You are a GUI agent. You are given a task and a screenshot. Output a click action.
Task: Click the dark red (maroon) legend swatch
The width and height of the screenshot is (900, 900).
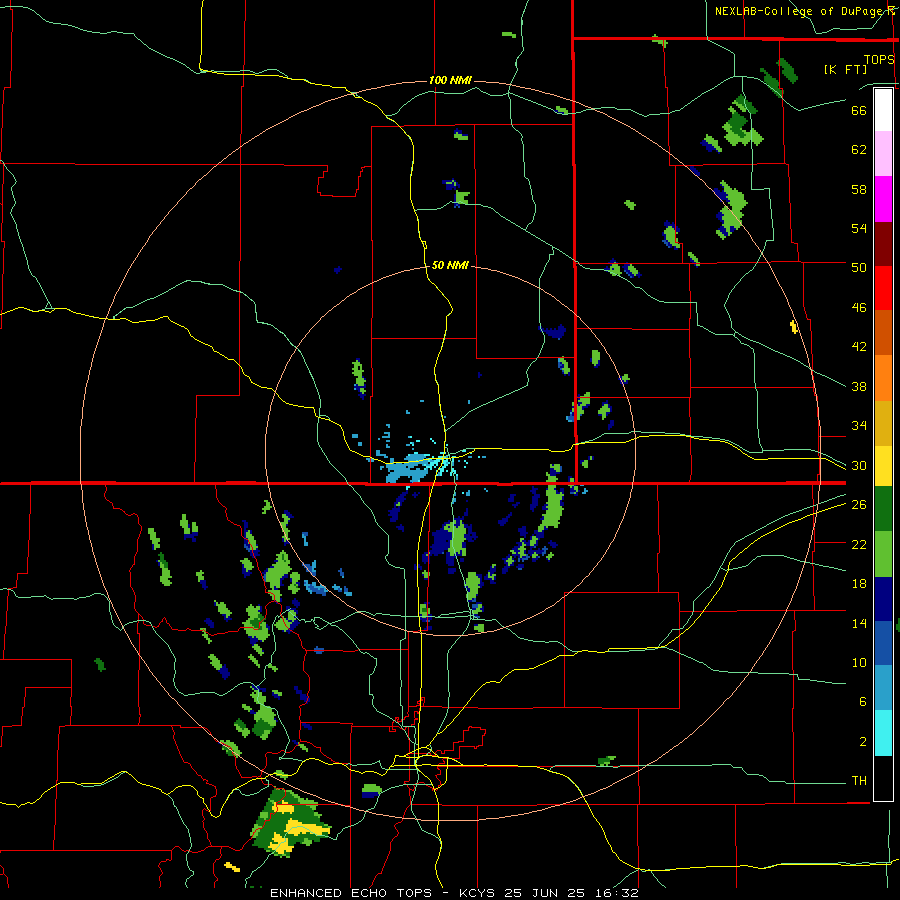[x=883, y=244]
